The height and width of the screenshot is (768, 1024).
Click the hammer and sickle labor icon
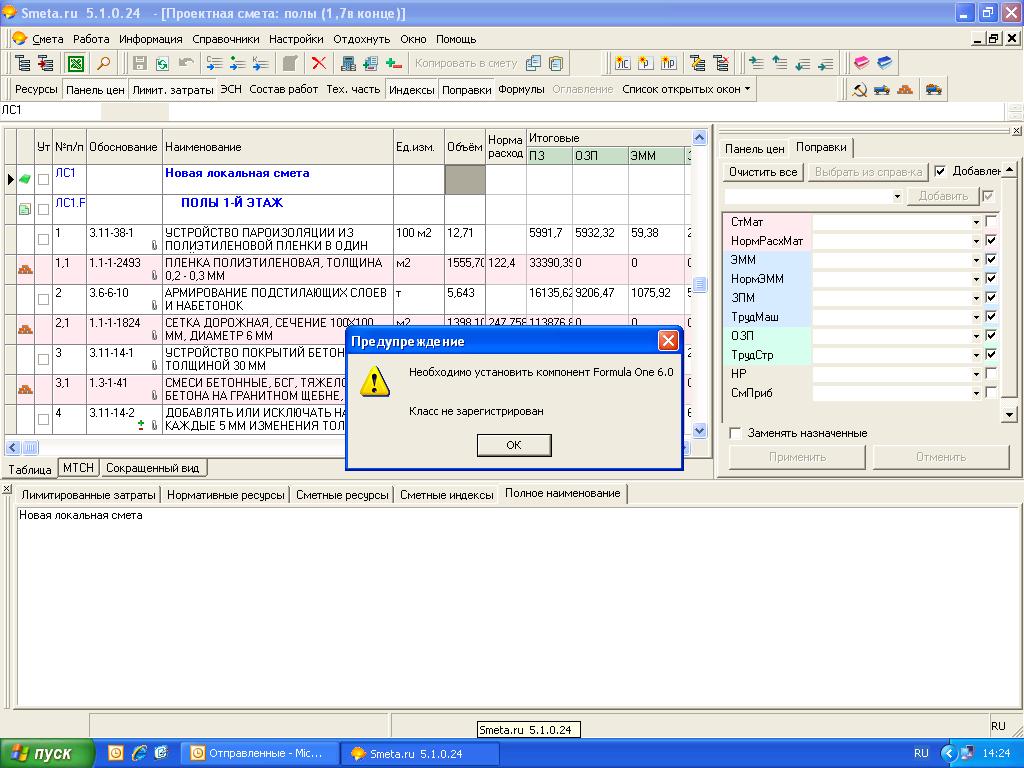[859, 89]
